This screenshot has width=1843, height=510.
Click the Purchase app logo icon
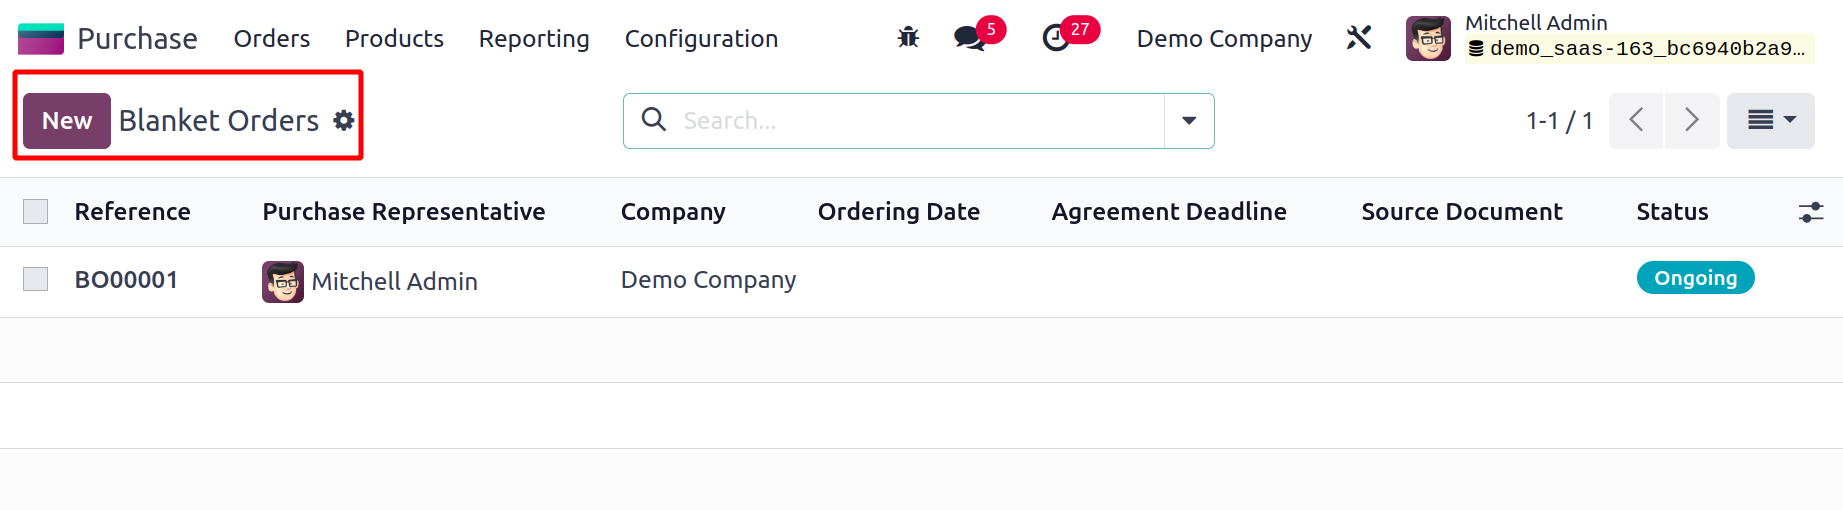pos(41,39)
